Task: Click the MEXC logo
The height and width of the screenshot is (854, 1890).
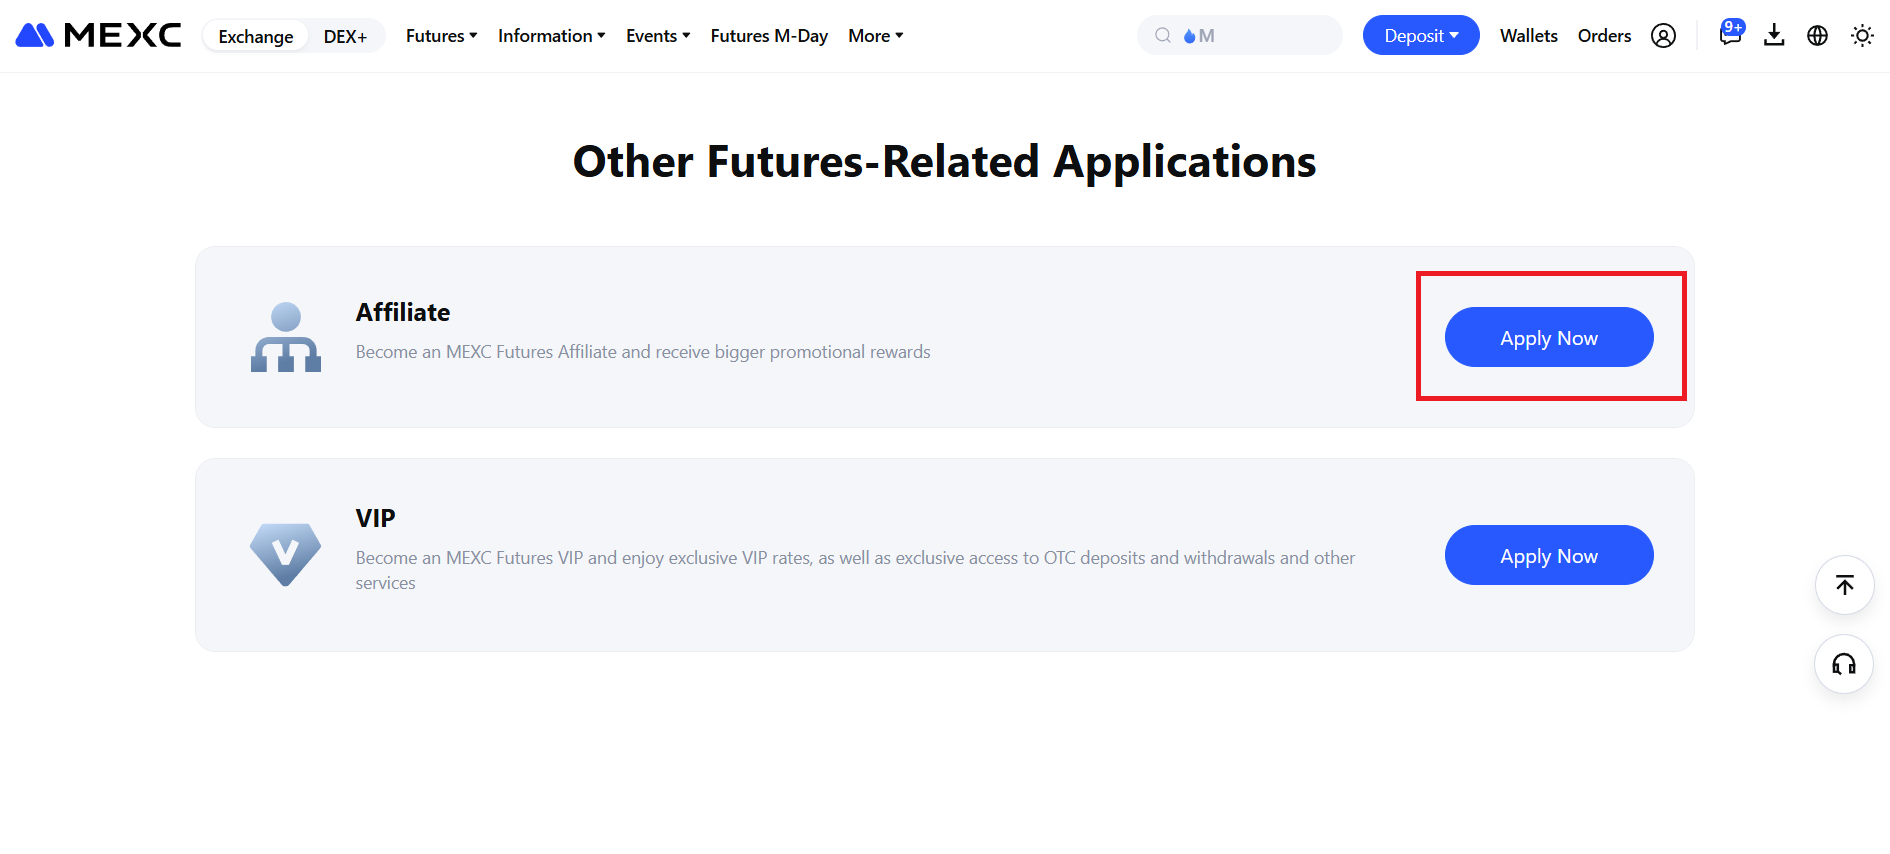Action: 98,36
